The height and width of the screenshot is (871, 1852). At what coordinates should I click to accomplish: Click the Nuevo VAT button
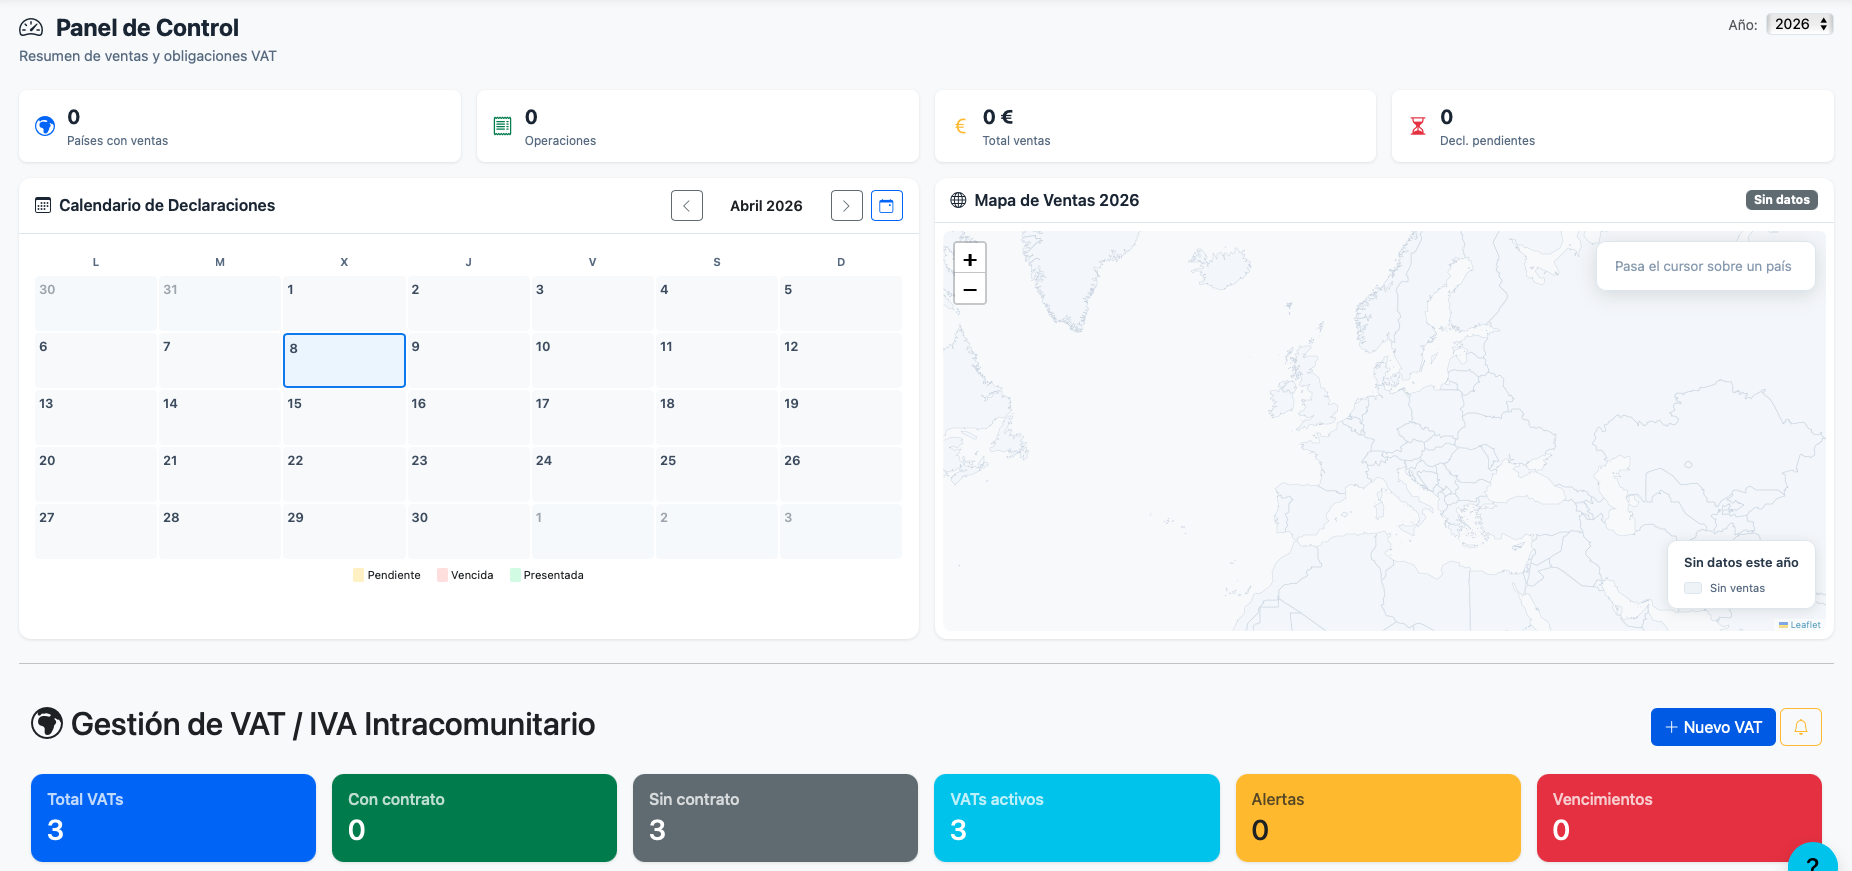pyautogui.click(x=1712, y=727)
